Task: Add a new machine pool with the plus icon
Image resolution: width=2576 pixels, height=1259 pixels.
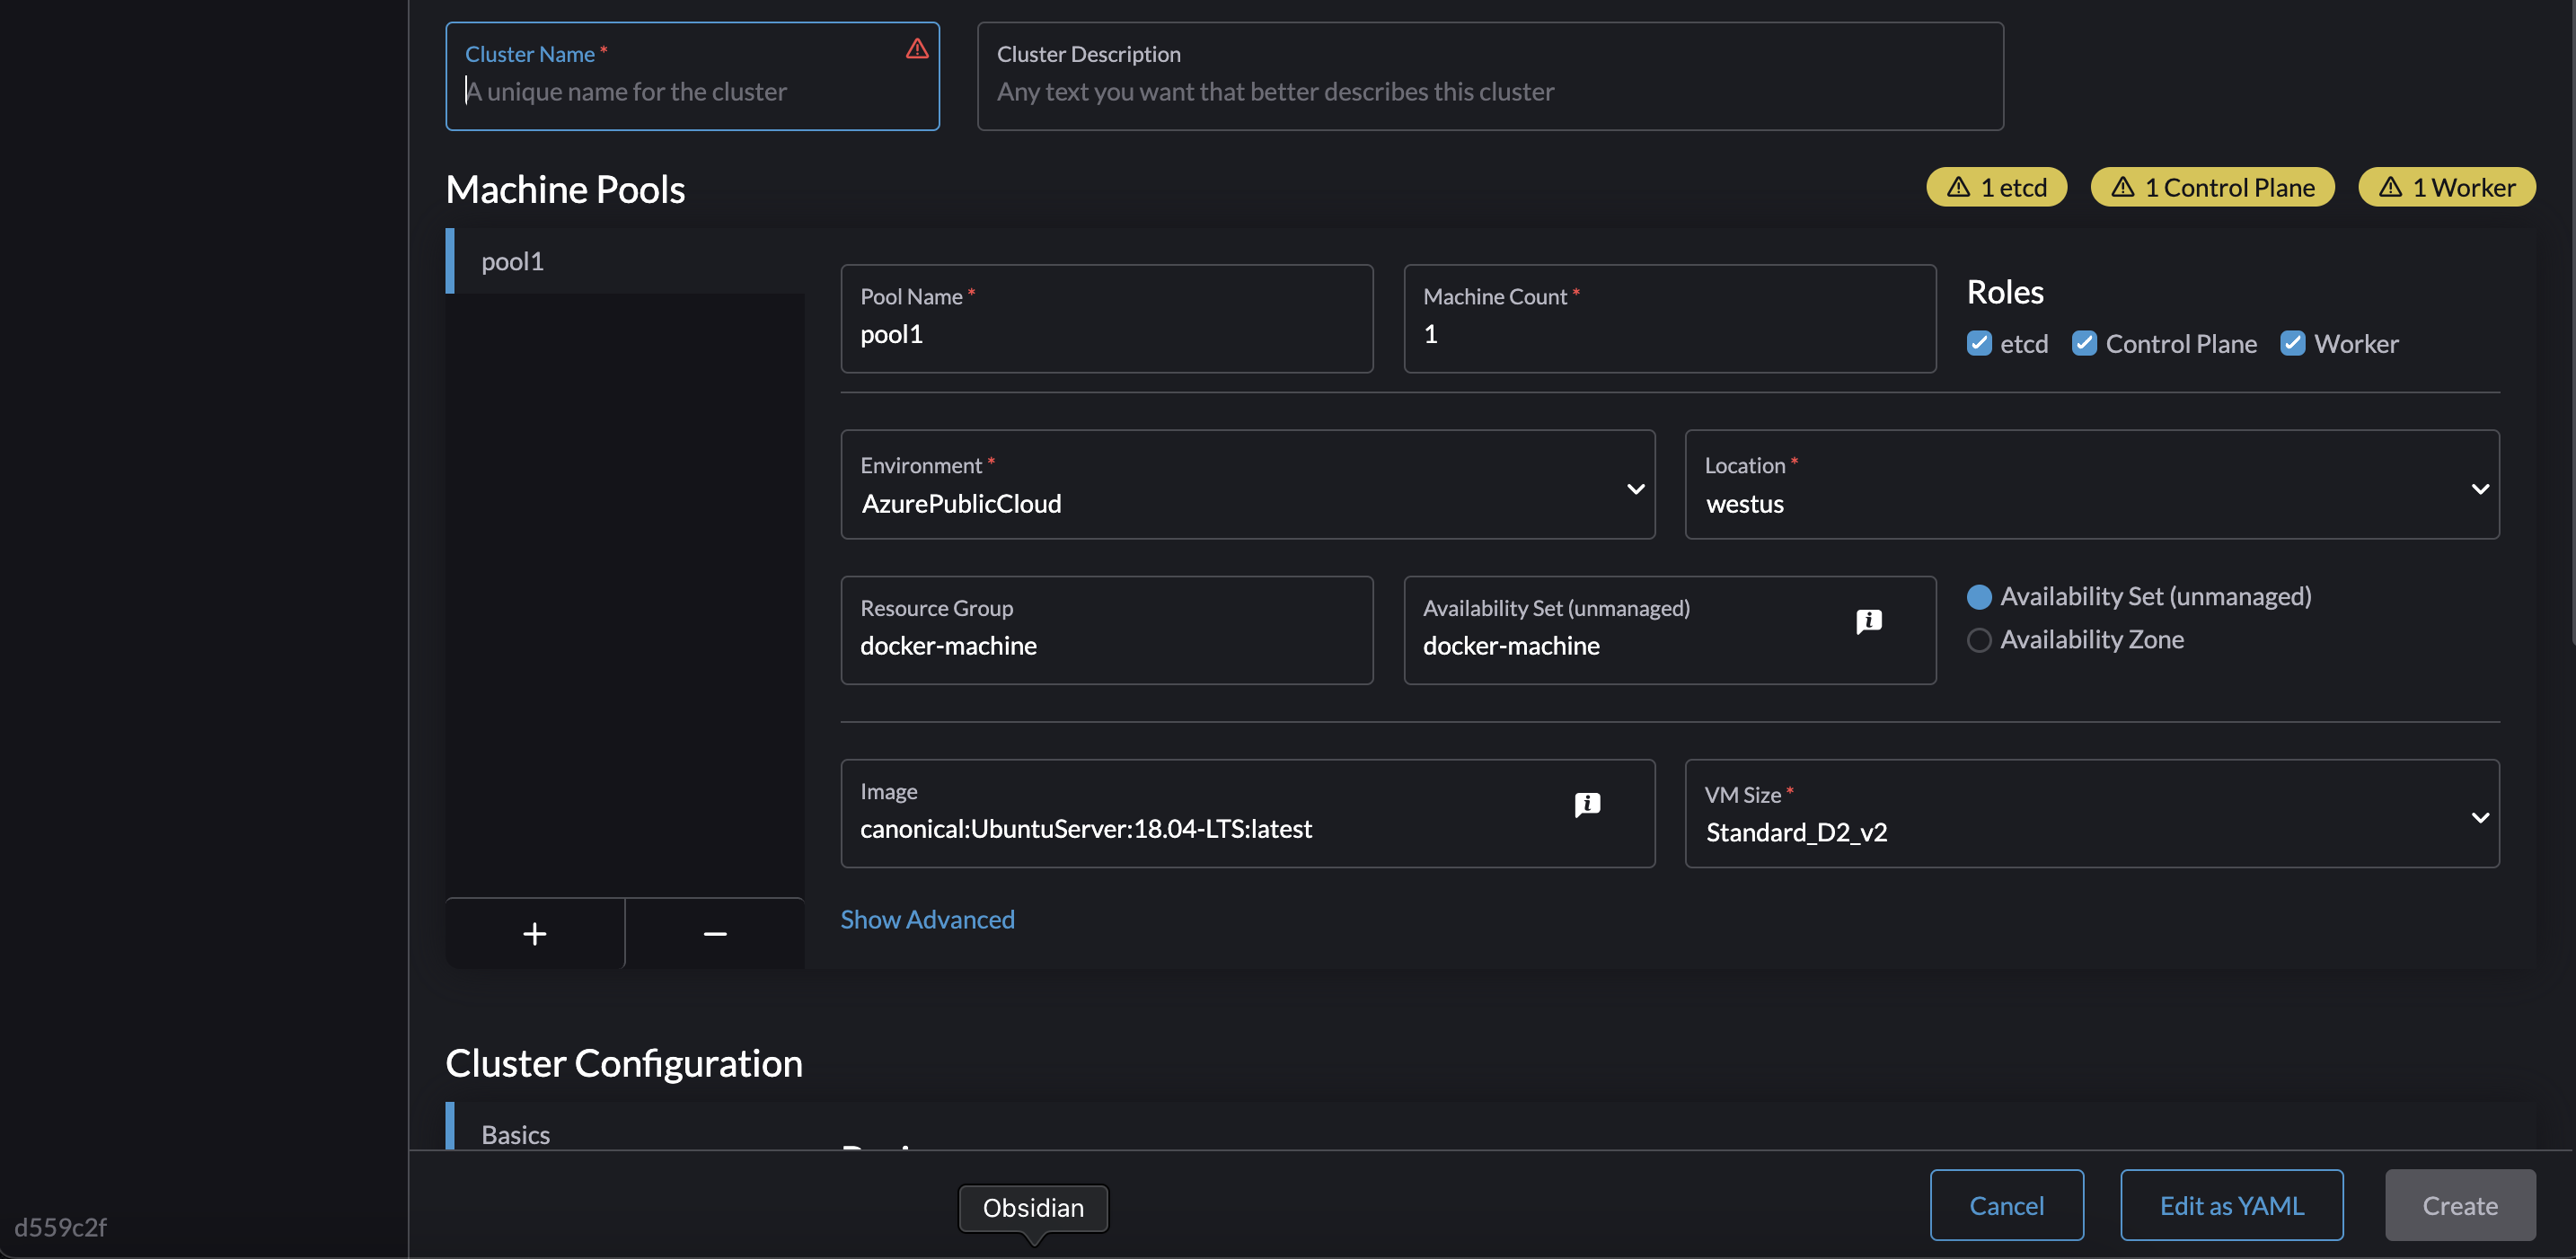Action: click(534, 933)
